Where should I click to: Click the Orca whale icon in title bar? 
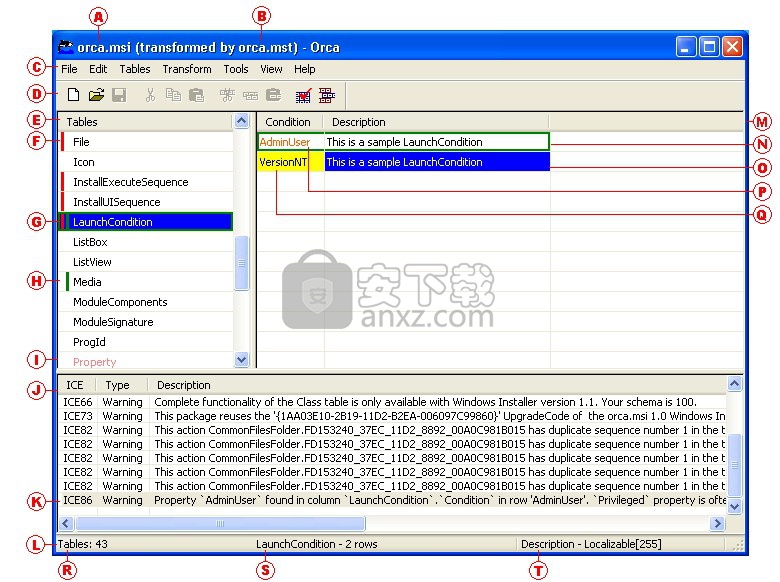coord(66,47)
